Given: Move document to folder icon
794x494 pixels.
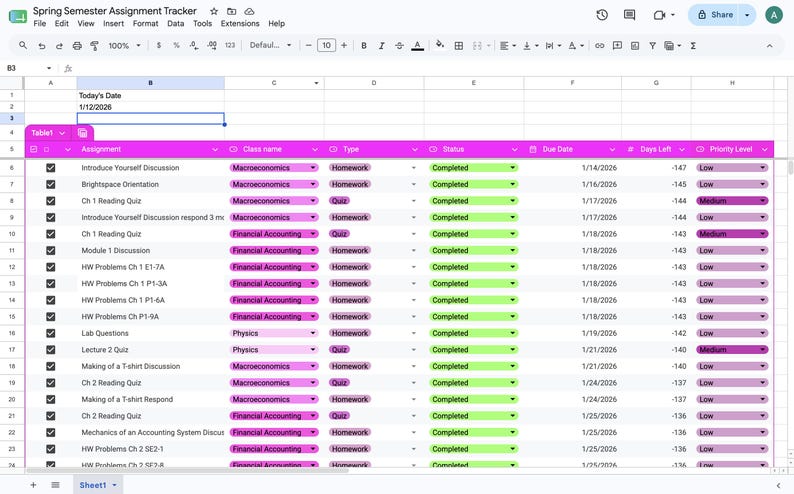Looking at the screenshot, I should click(231, 11).
